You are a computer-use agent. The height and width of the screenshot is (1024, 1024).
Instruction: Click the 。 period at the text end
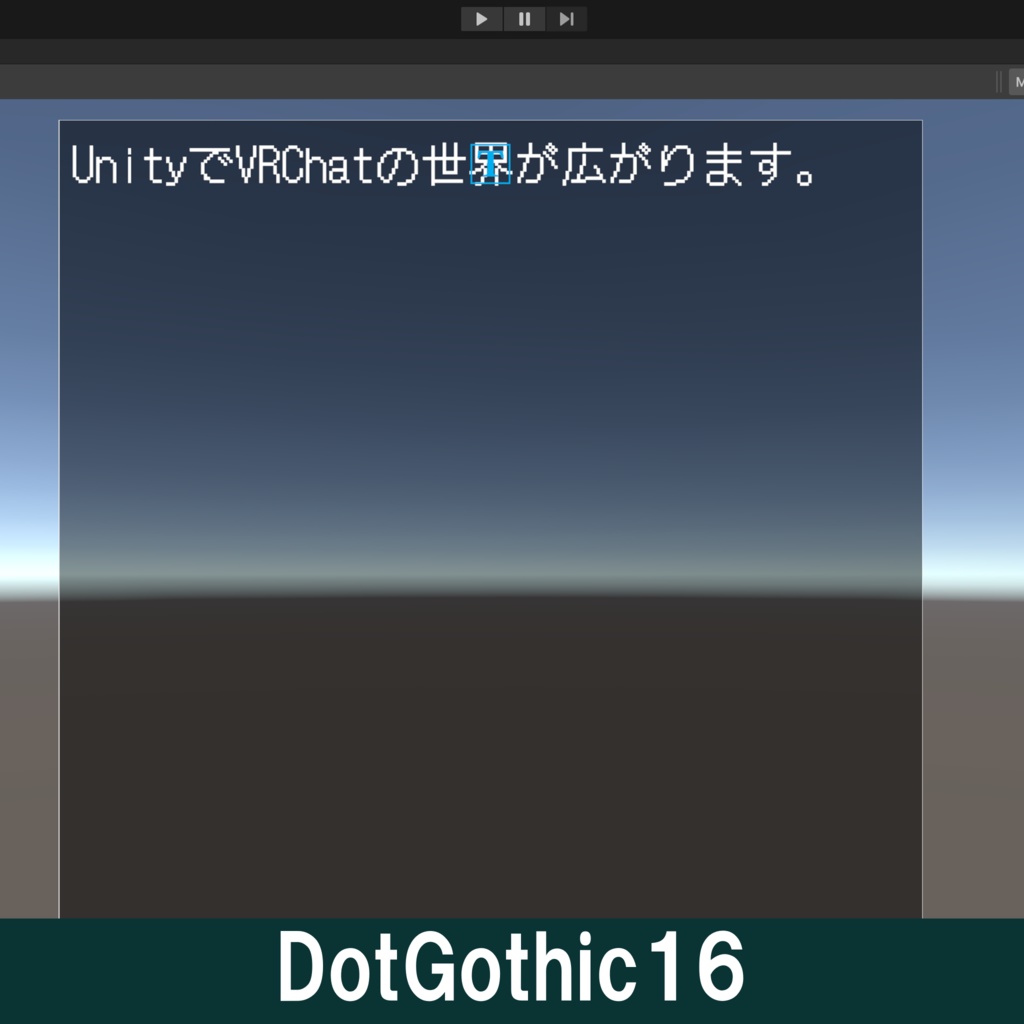coord(800,172)
